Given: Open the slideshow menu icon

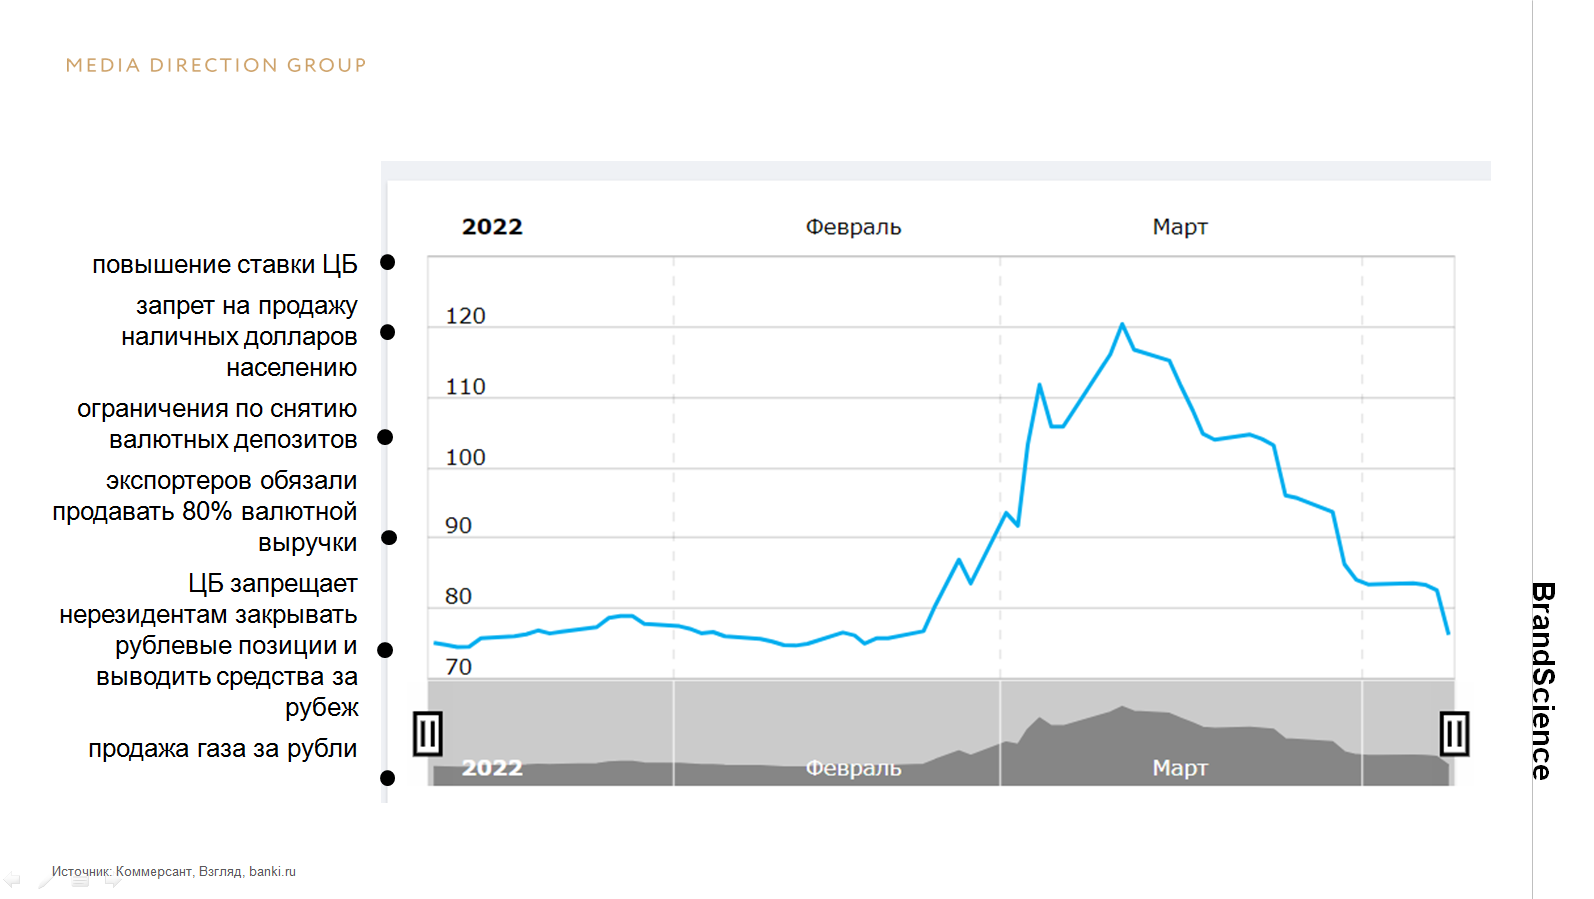Looking at the screenshot, I should [x=80, y=881].
